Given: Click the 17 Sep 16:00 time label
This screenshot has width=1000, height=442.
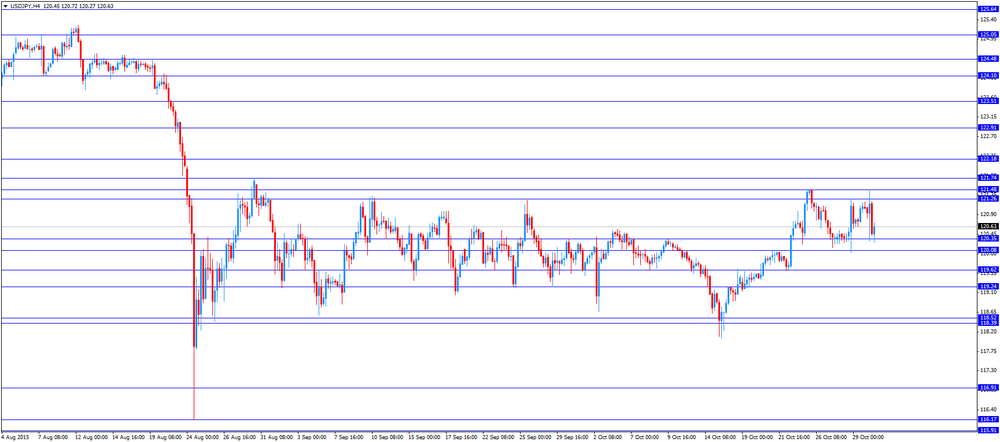Looking at the screenshot, I should (x=461, y=438).
